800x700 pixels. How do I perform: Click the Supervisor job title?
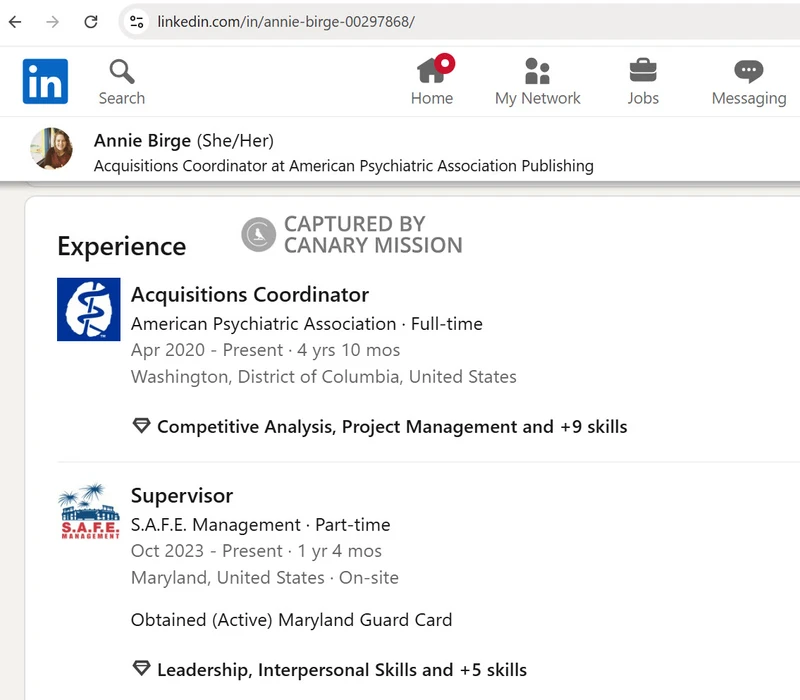tap(182, 495)
